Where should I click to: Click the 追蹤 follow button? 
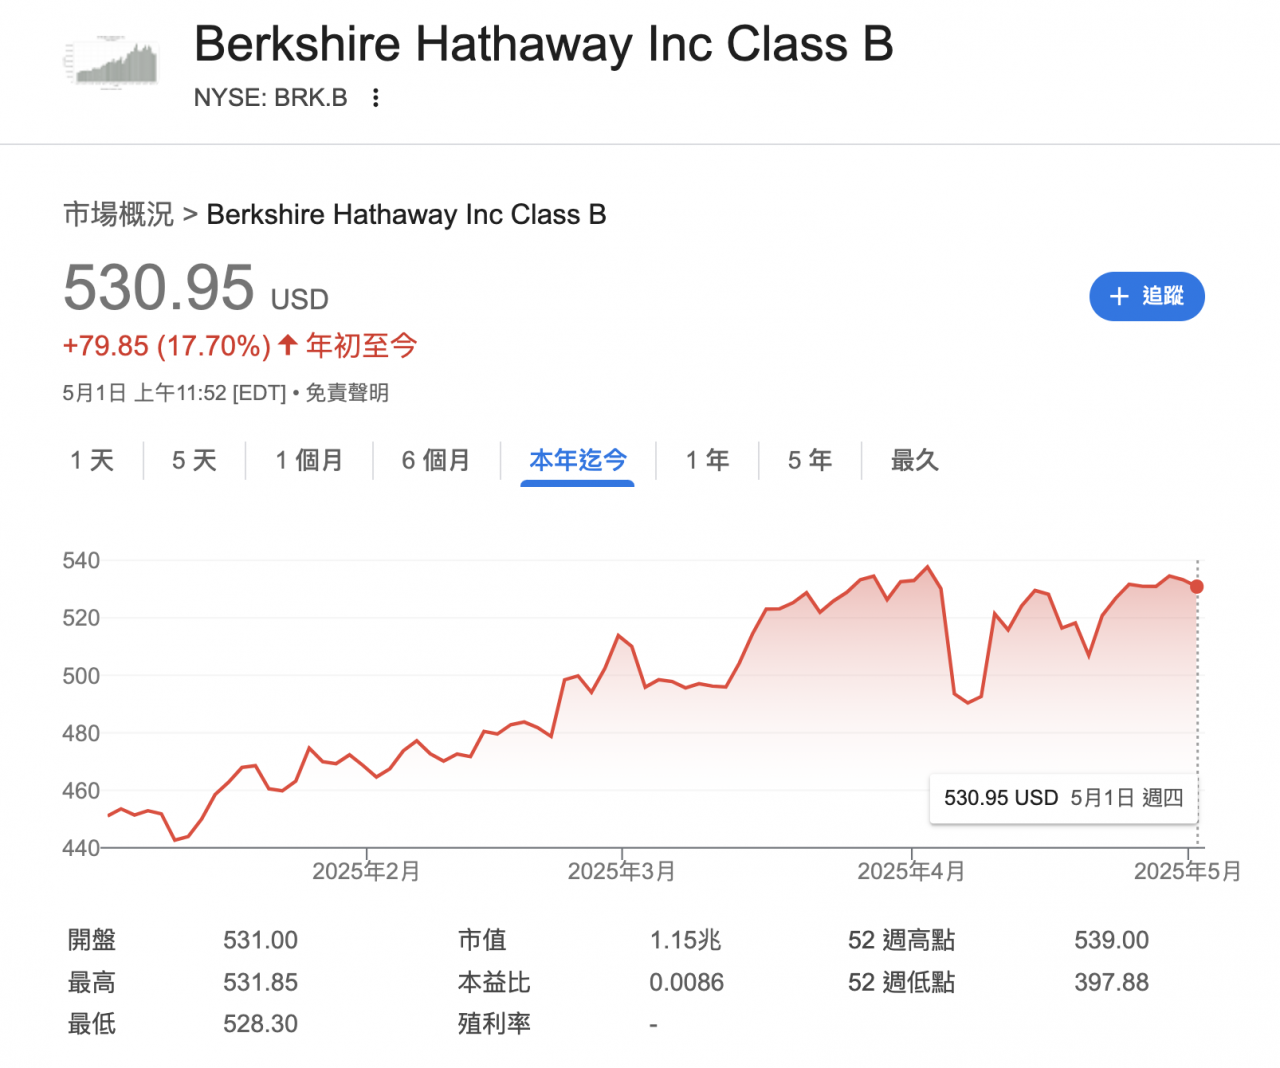click(x=1147, y=296)
